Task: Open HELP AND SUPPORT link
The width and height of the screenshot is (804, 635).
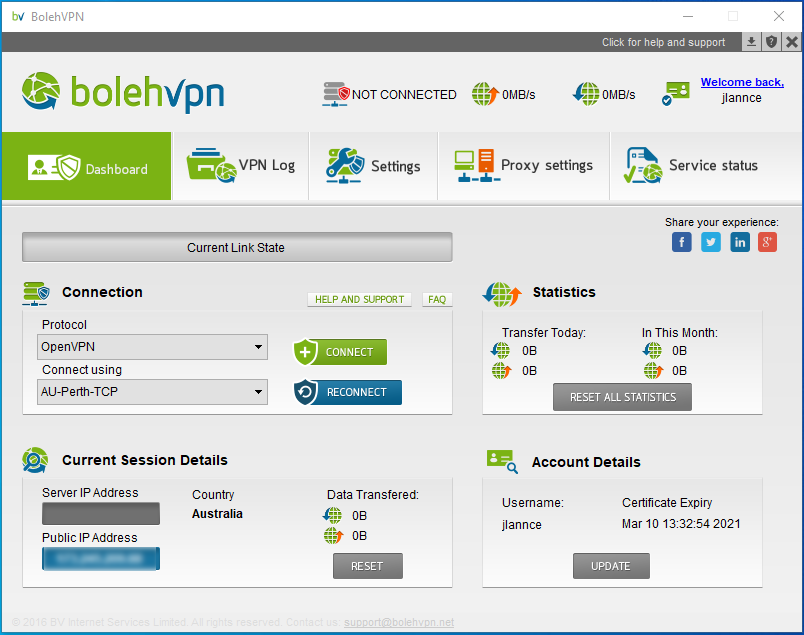Action: coord(359,300)
